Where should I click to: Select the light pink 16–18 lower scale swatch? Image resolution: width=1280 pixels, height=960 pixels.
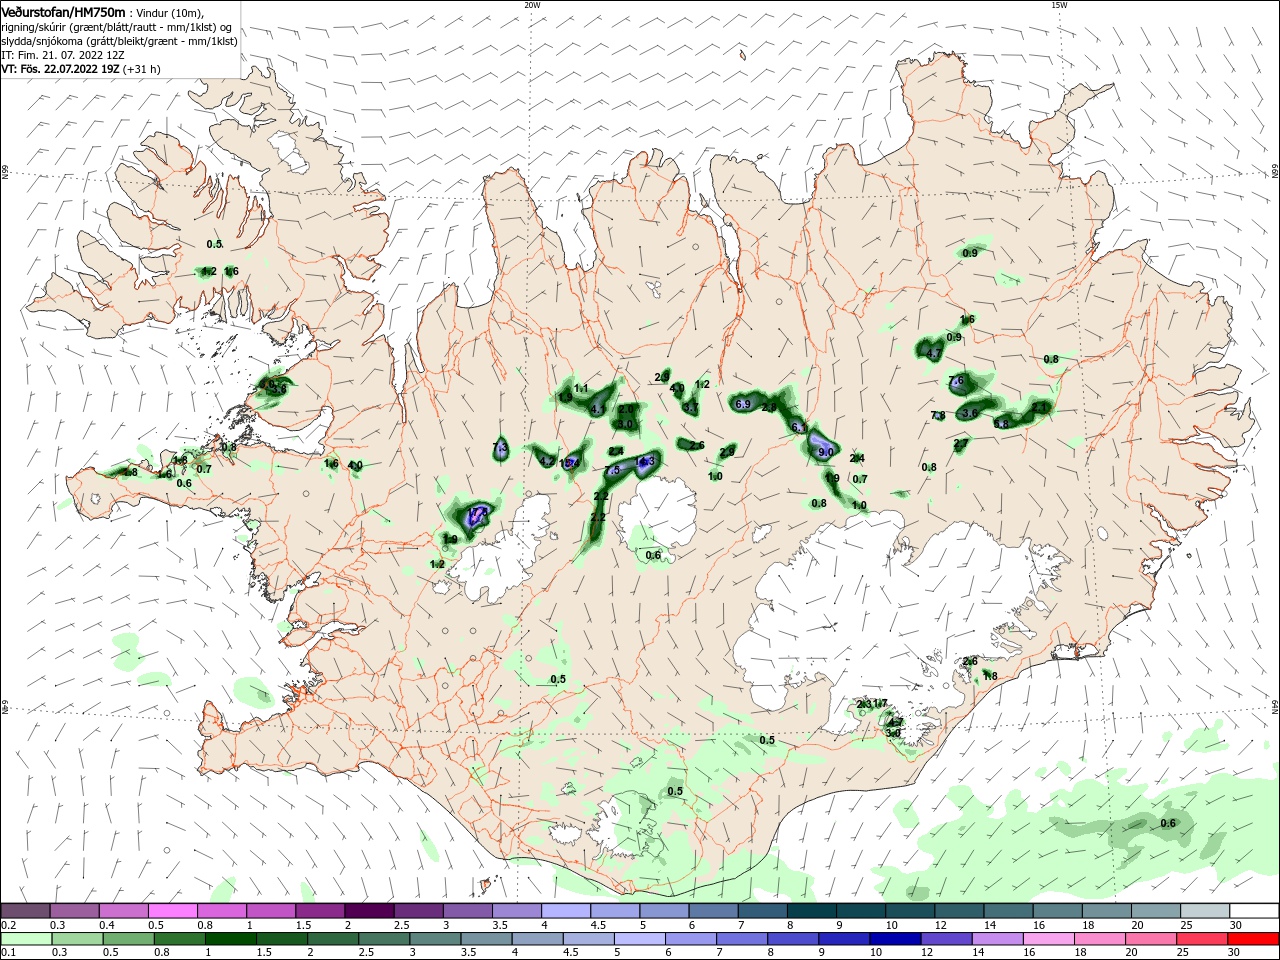coord(1049,939)
